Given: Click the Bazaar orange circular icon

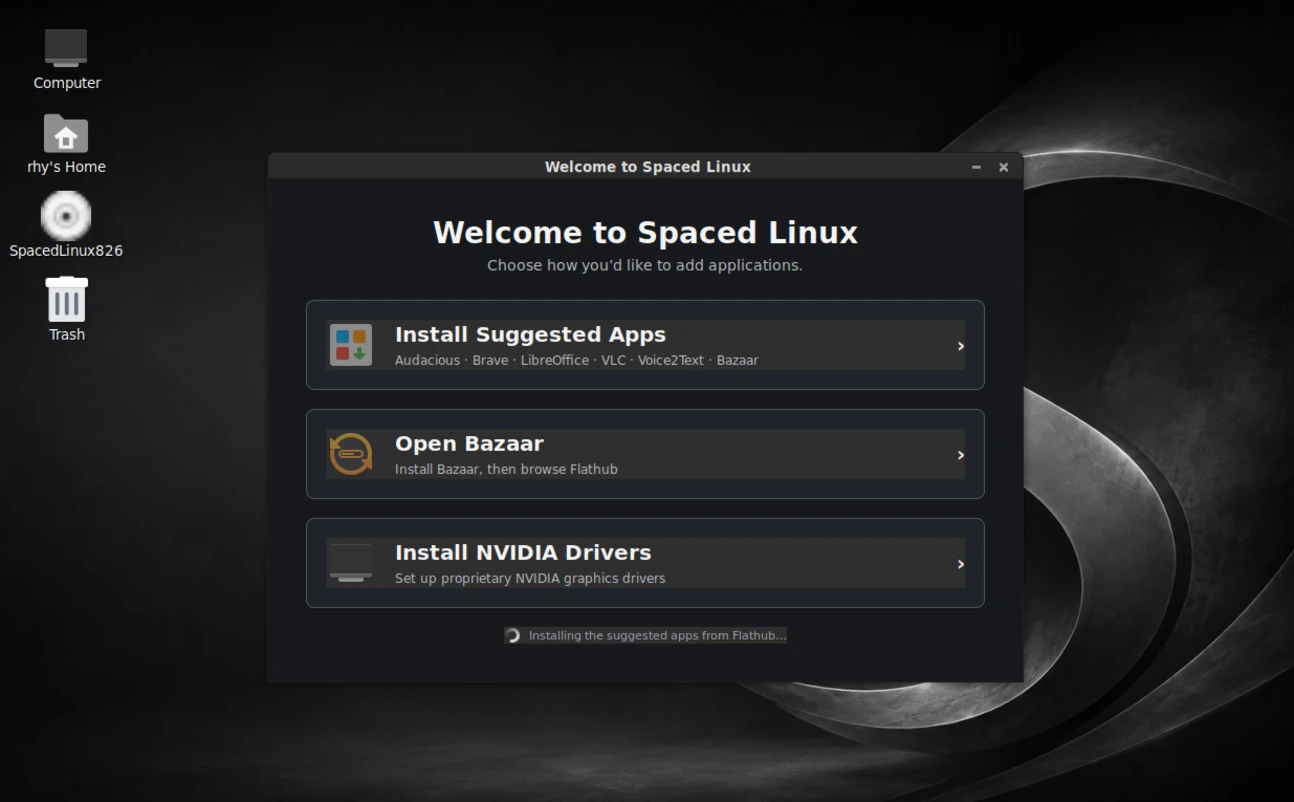Looking at the screenshot, I should (351, 454).
